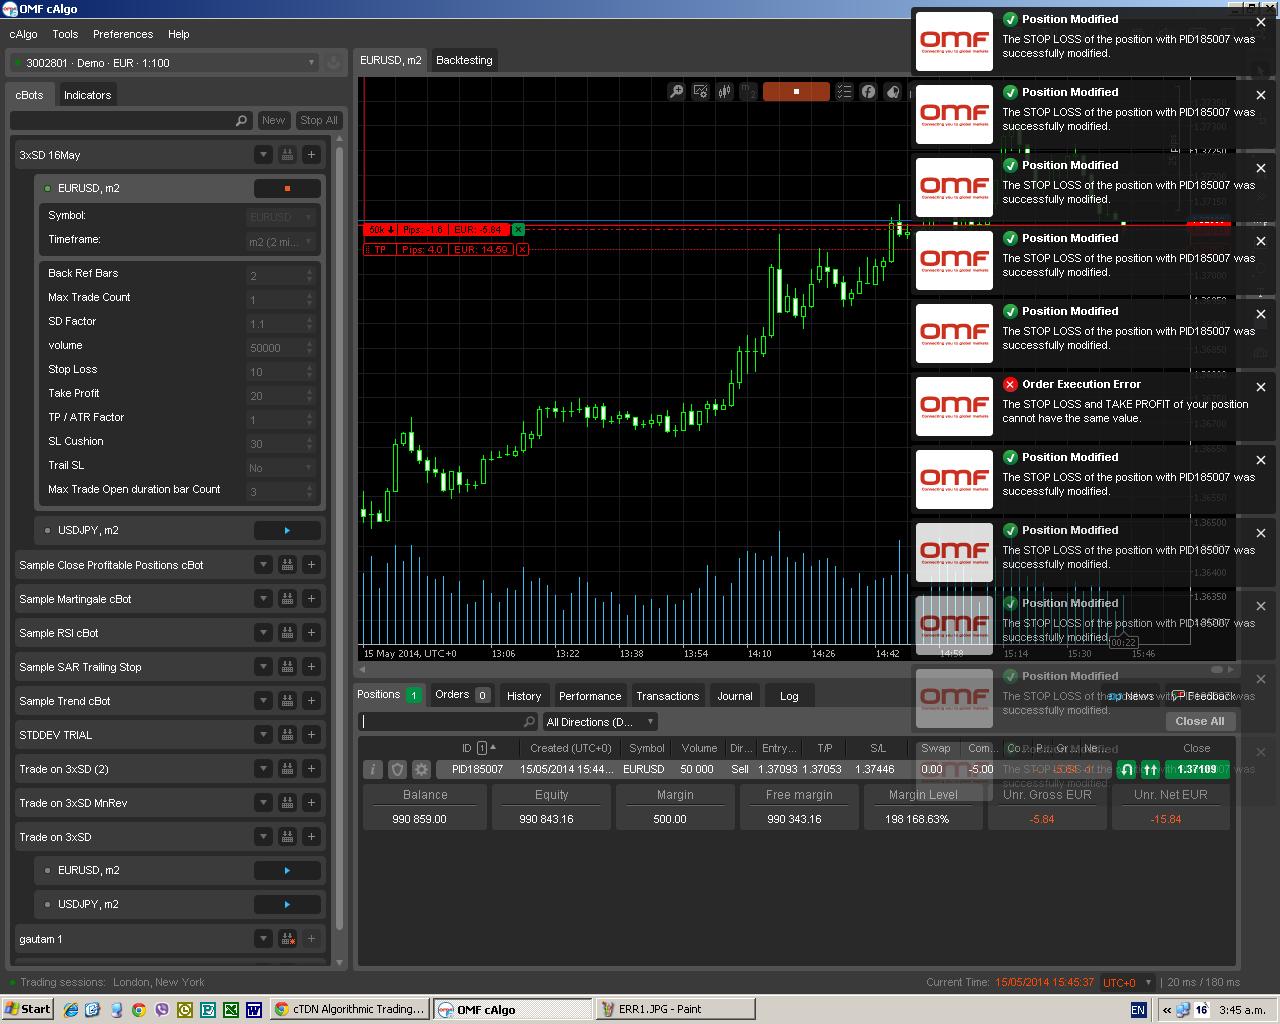Viewport: 1280px width, 1024px height.
Task: Open build icon for Trade on 3xSD (2)
Action: (x=287, y=769)
